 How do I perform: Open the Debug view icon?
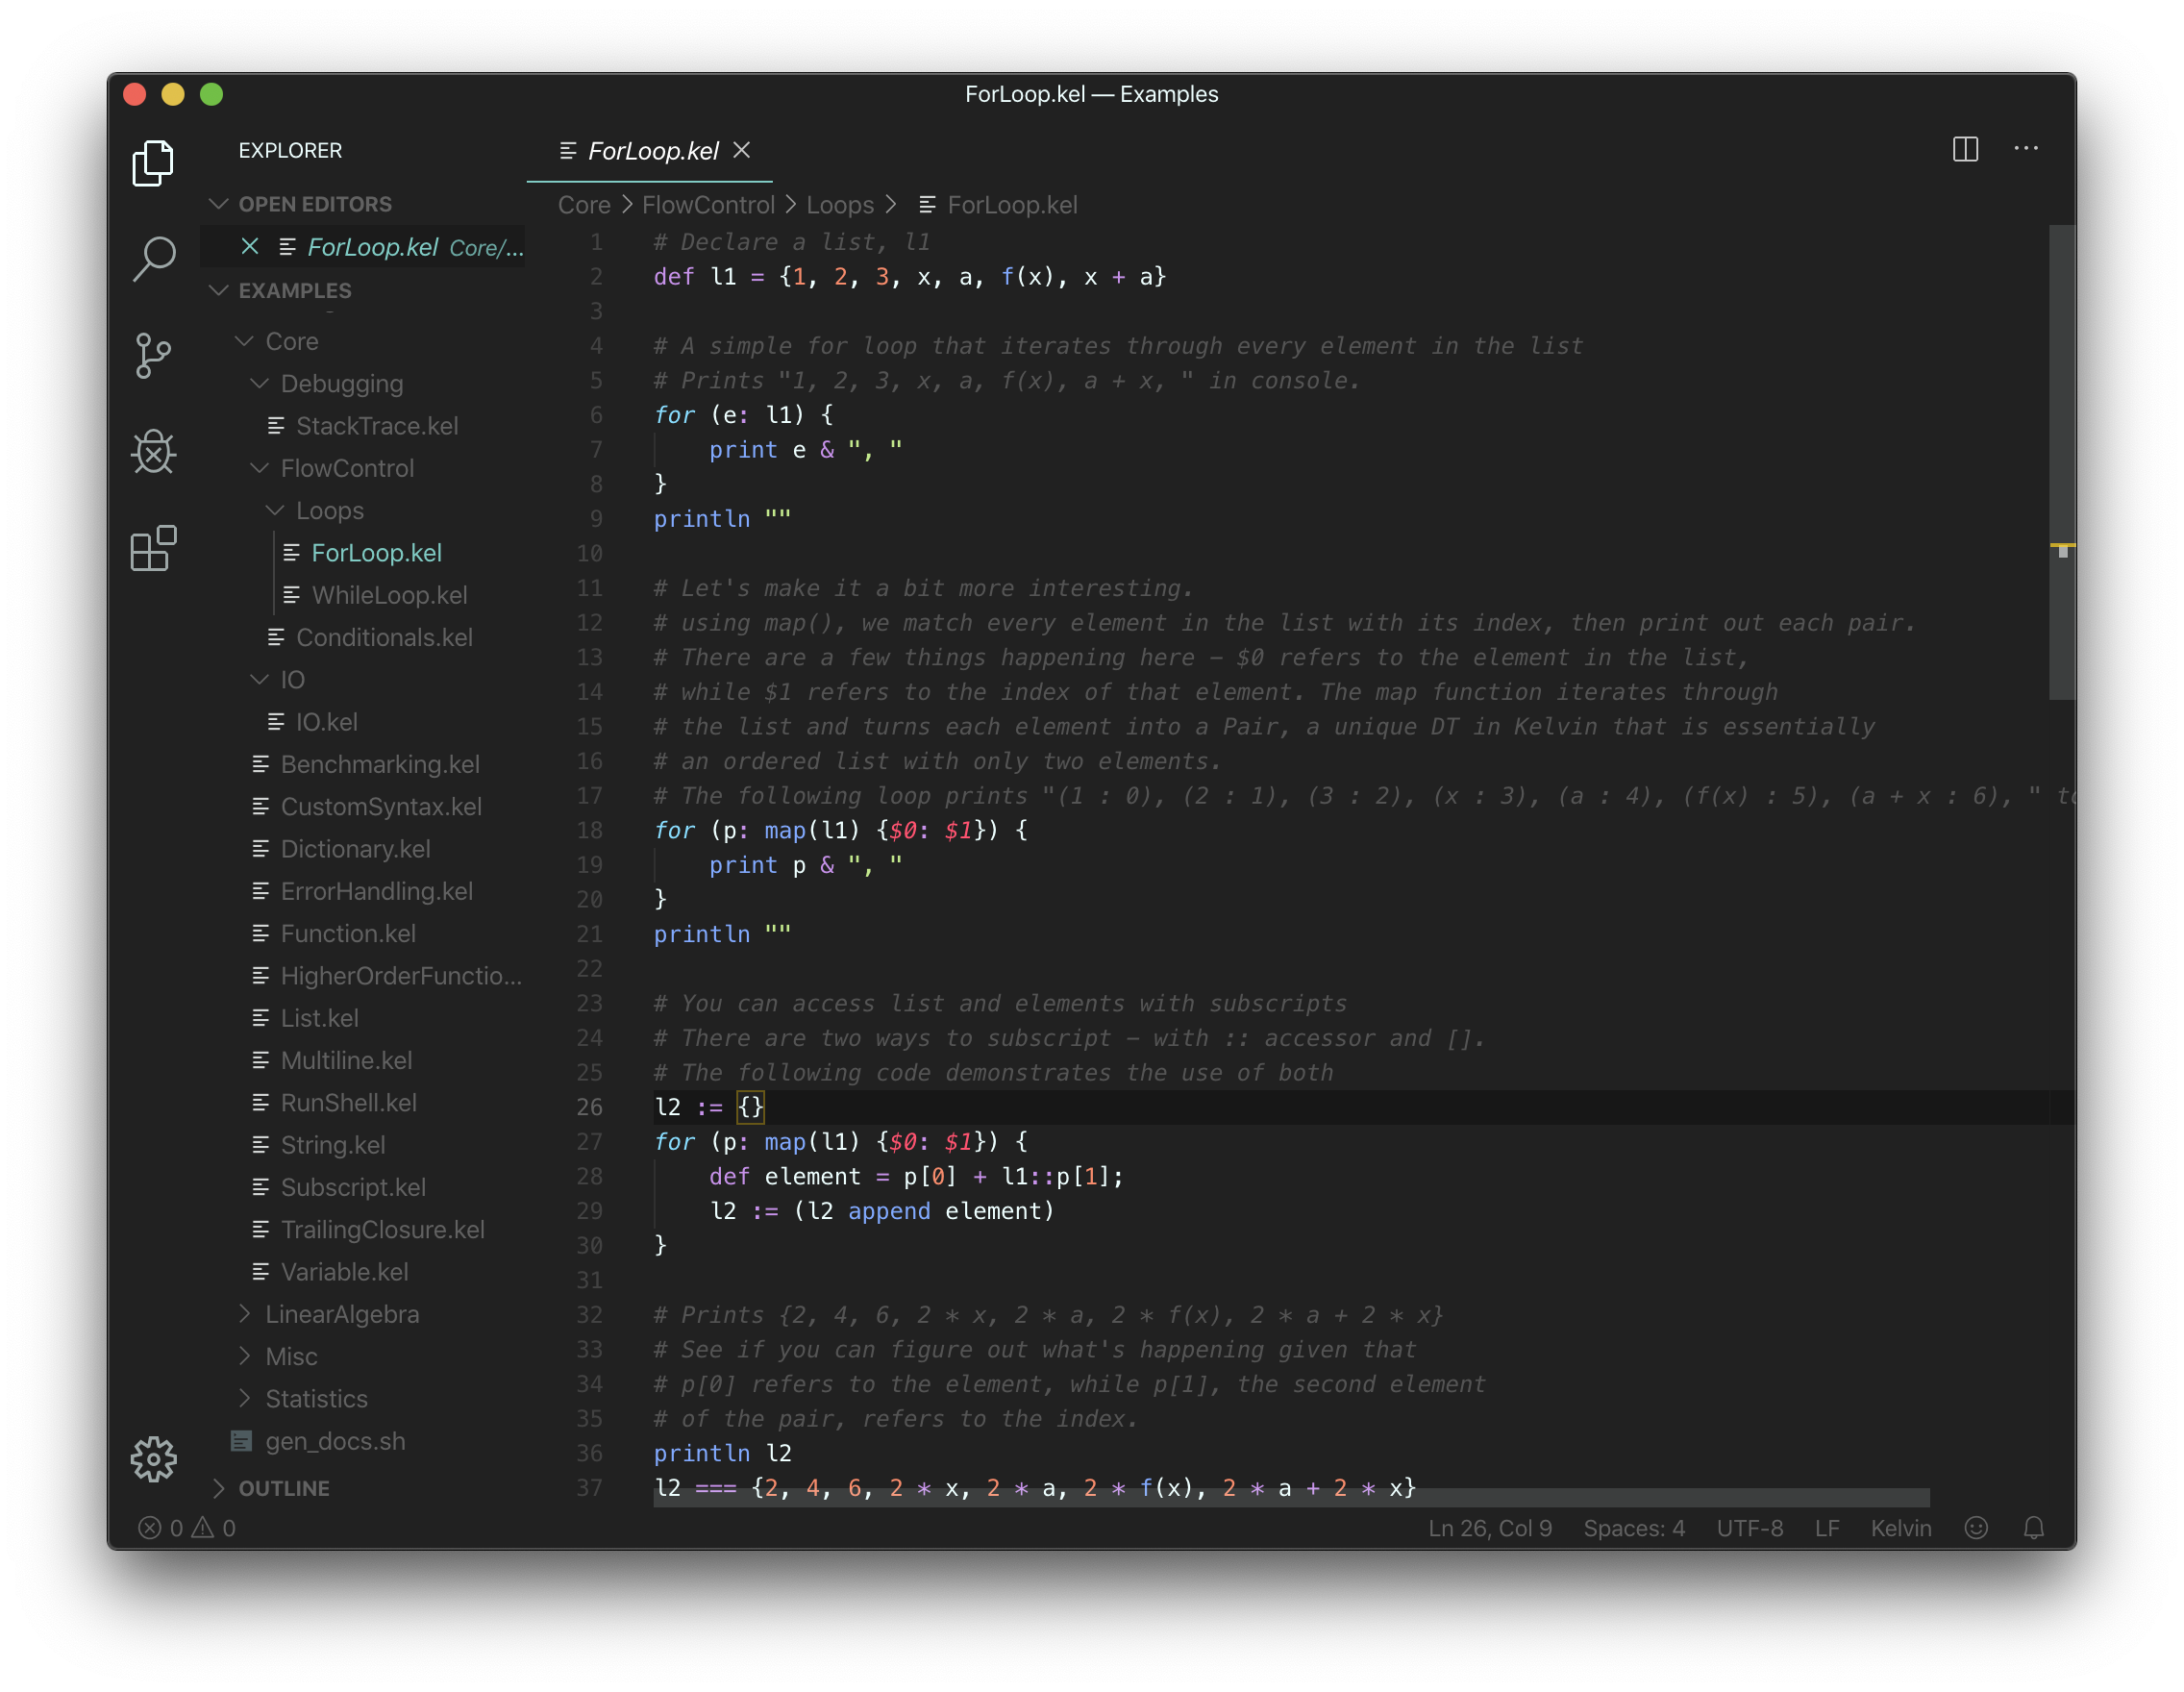[153, 452]
